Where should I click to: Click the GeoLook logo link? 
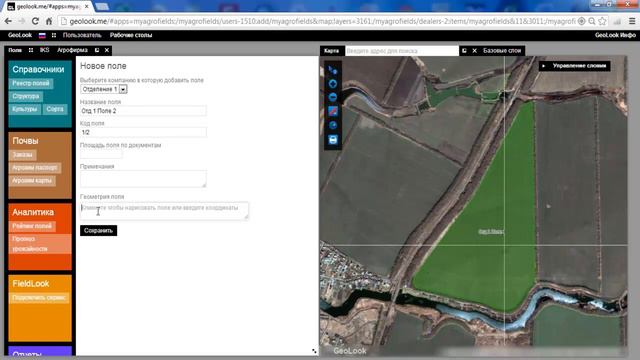coord(20,36)
